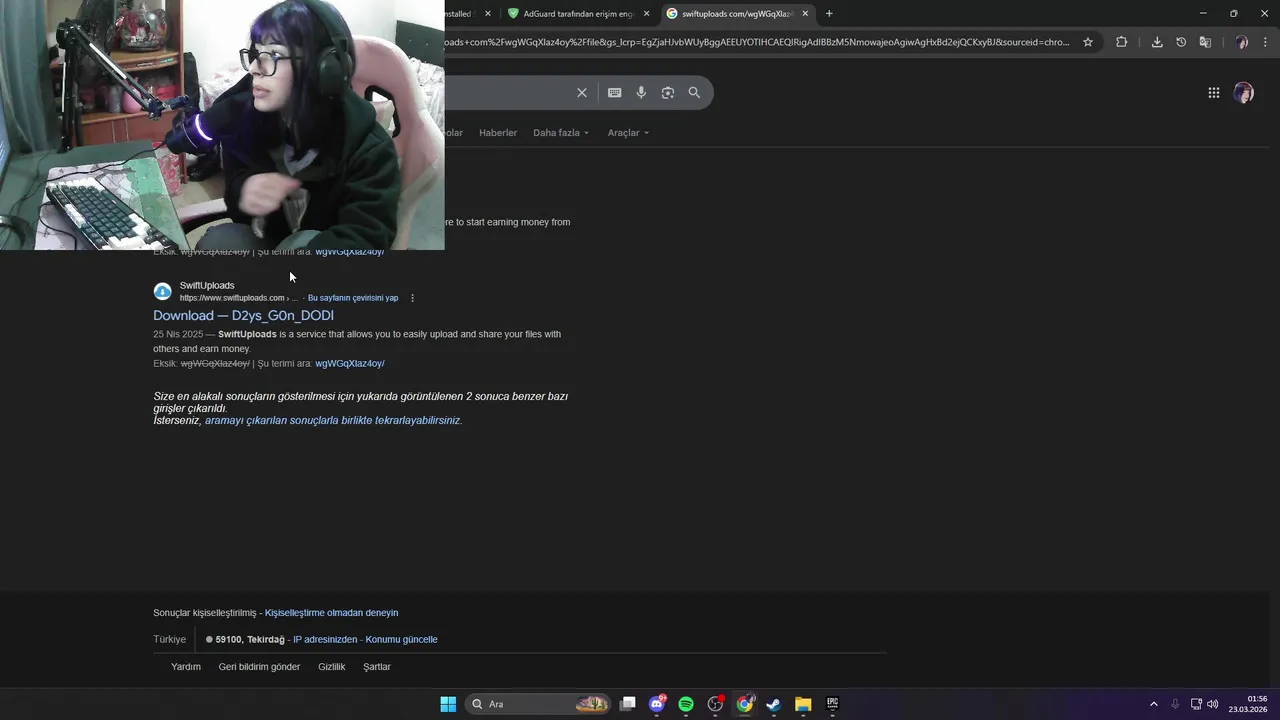Screen dimensions: 1280x720
Task: Open the Google apps grid
Action: (1214, 93)
